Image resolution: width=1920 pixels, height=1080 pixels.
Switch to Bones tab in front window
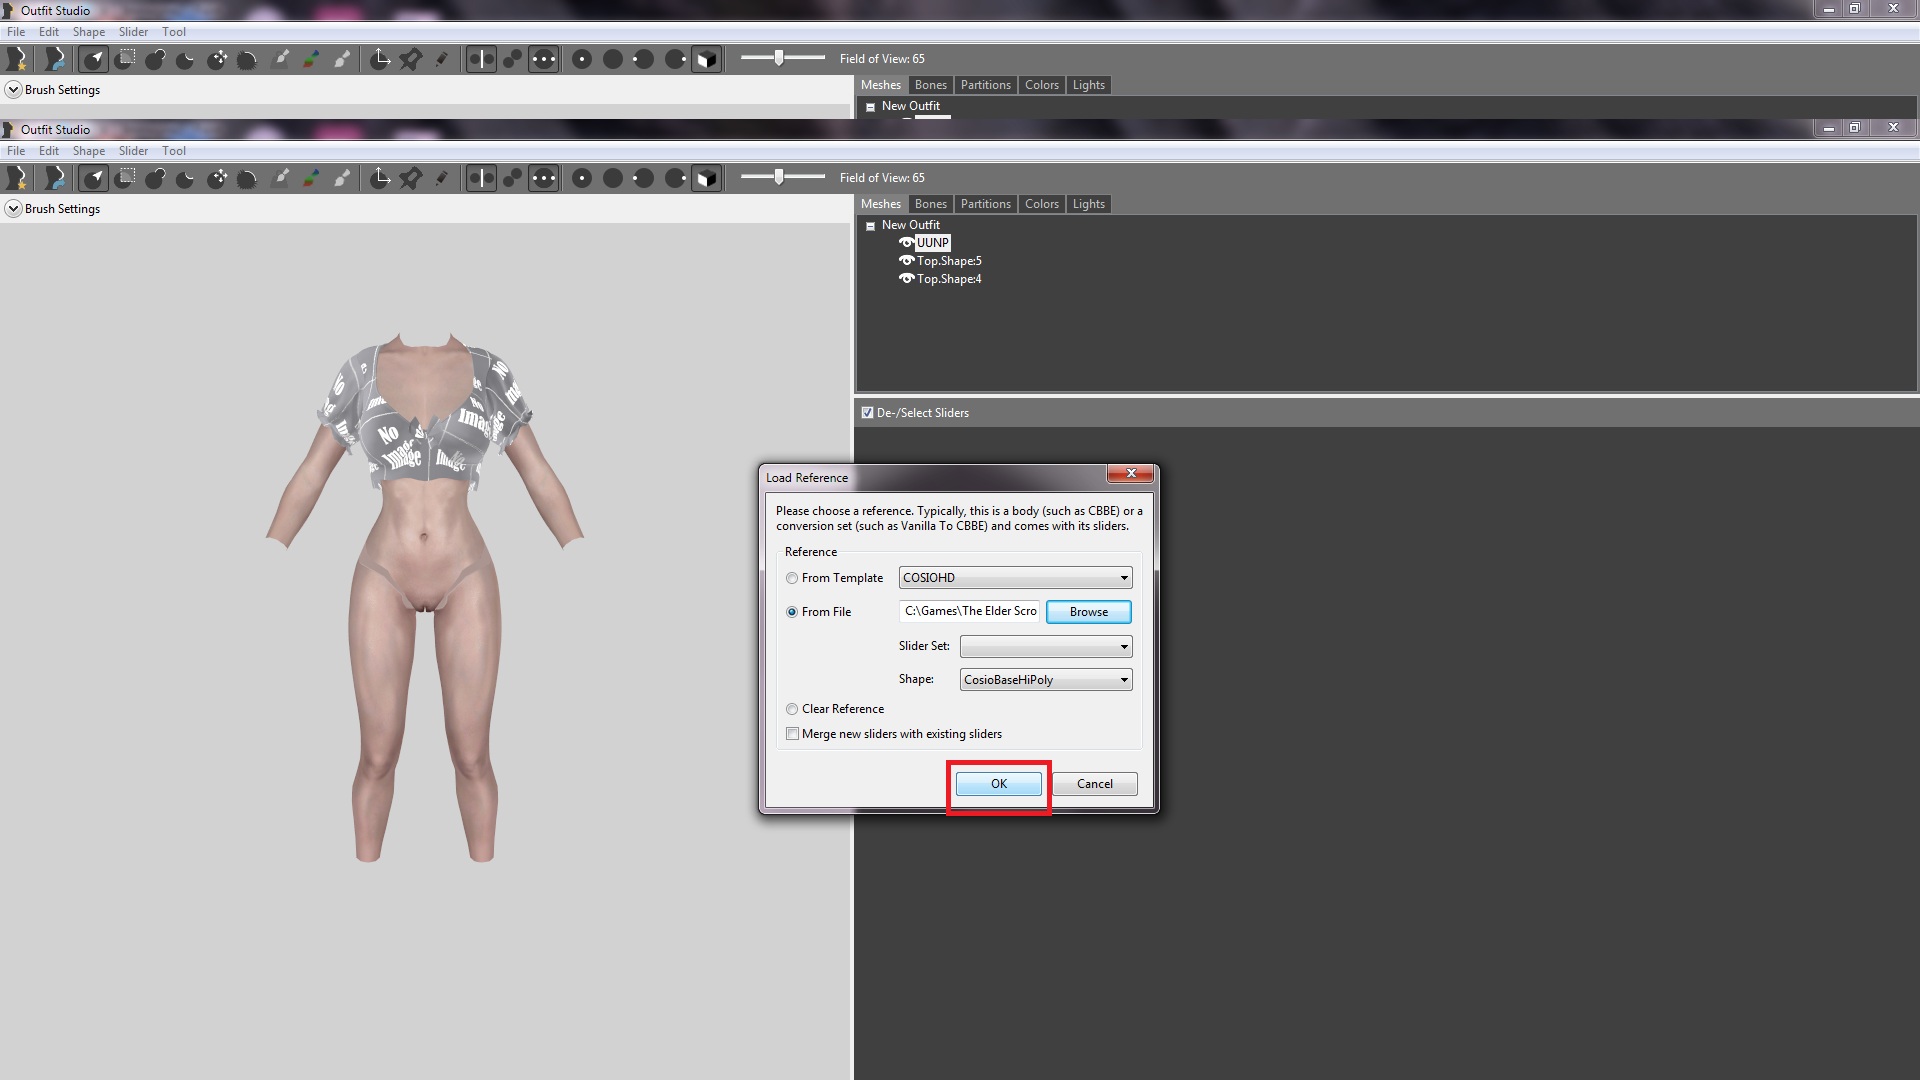(x=930, y=204)
